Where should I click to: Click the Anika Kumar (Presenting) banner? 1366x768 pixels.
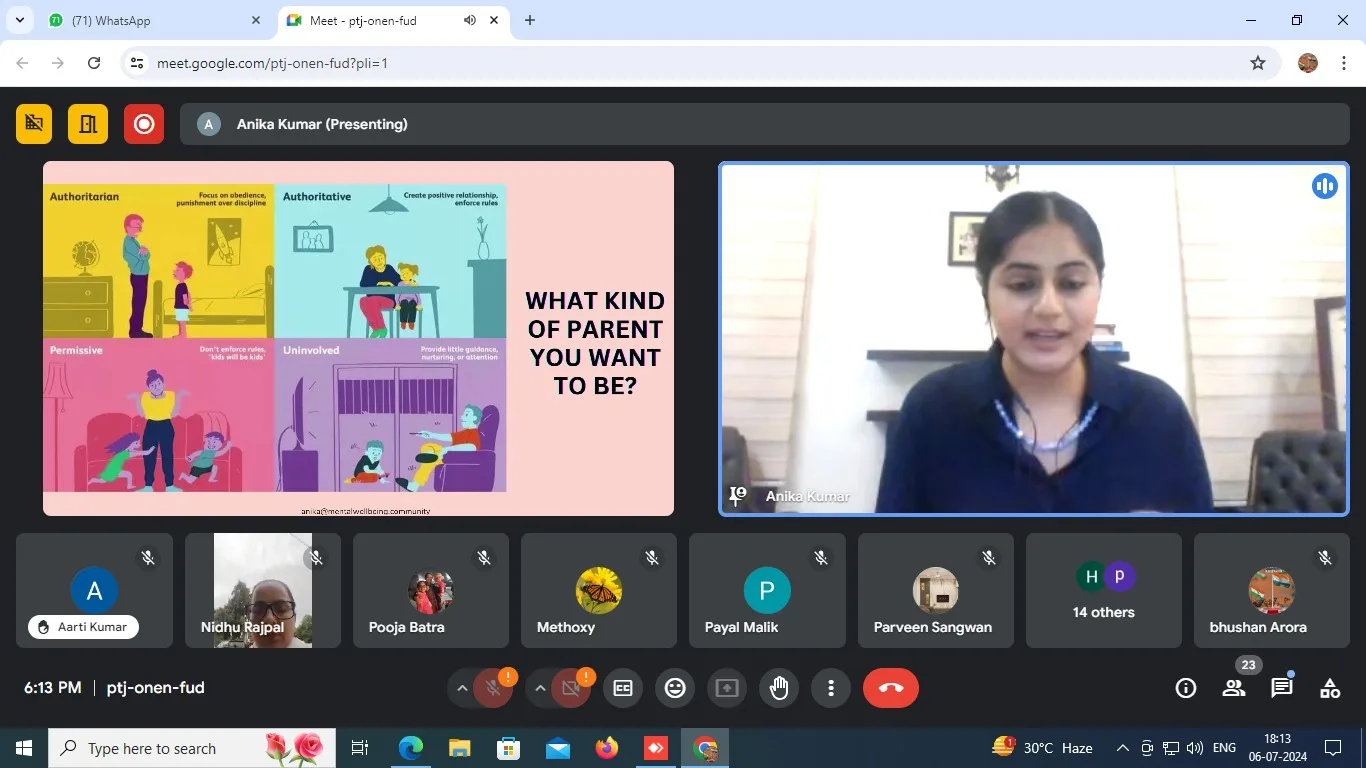click(764, 124)
